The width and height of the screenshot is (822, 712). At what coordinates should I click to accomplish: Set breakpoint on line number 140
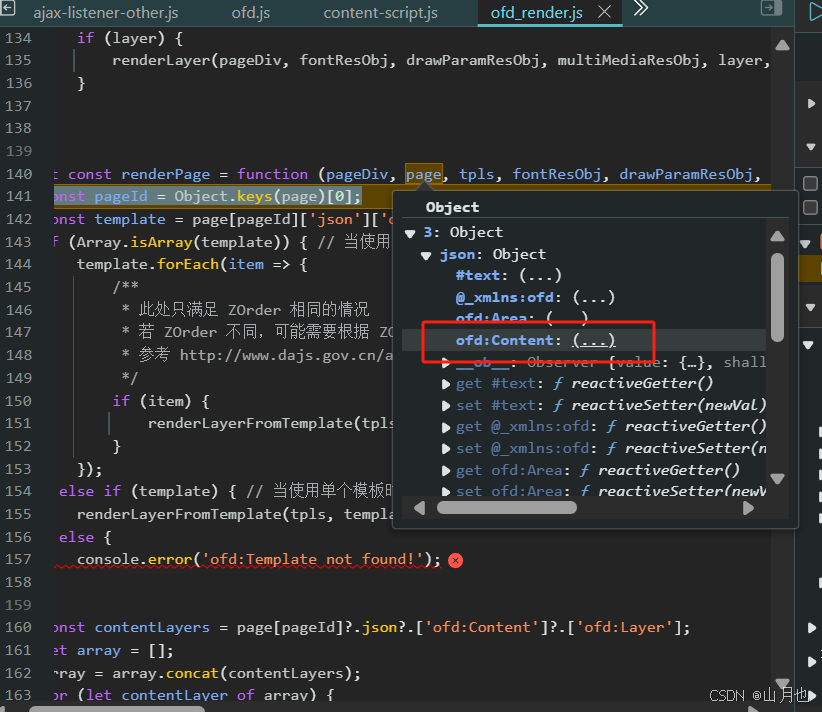pyautogui.click(x=19, y=174)
